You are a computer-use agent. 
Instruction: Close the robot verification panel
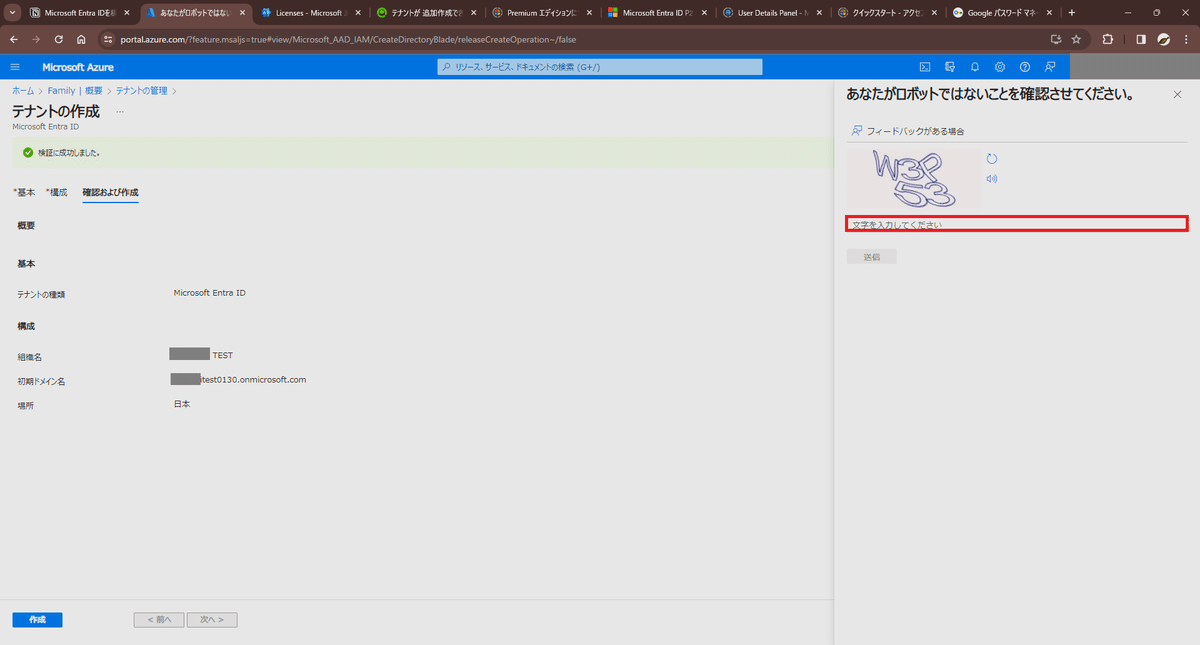[x=1177, y=94]
